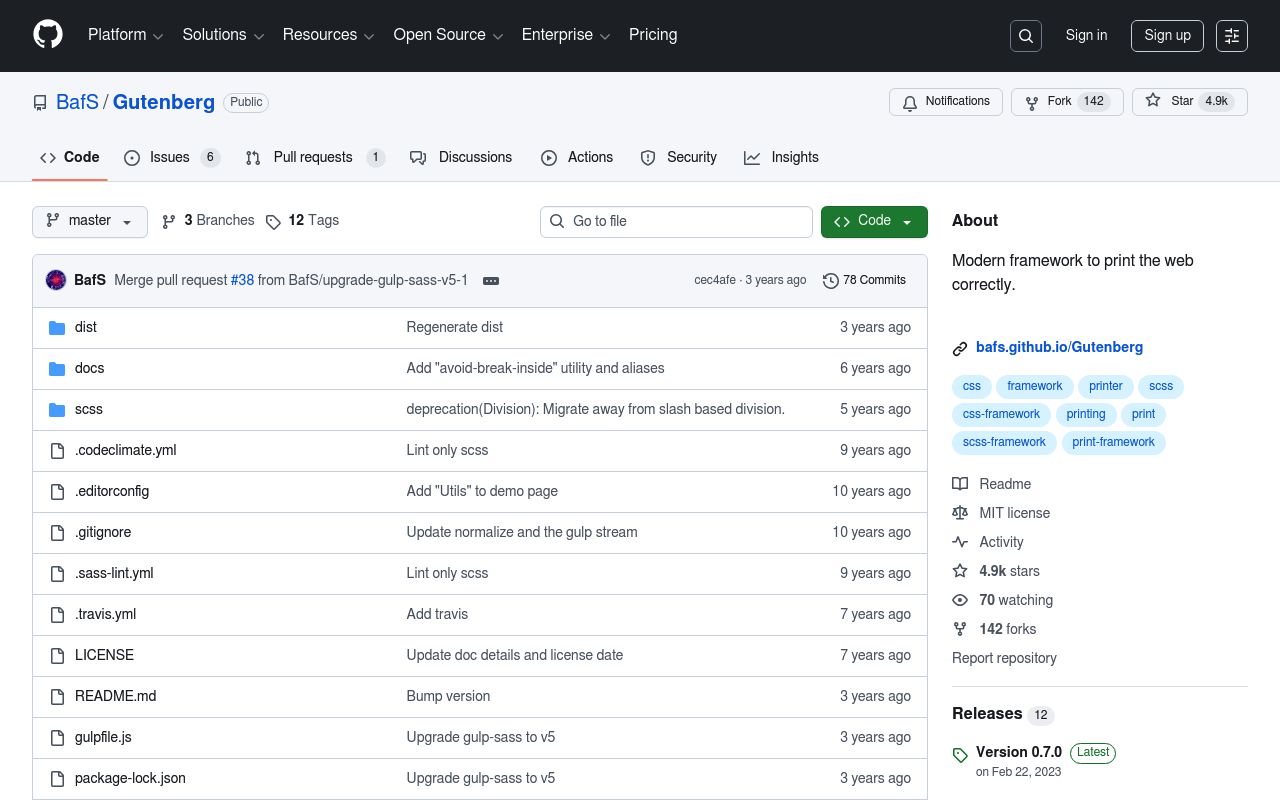1280x800 pixels.
Task: Open the search magnifier icon
Action: [x=1026, y=36]
